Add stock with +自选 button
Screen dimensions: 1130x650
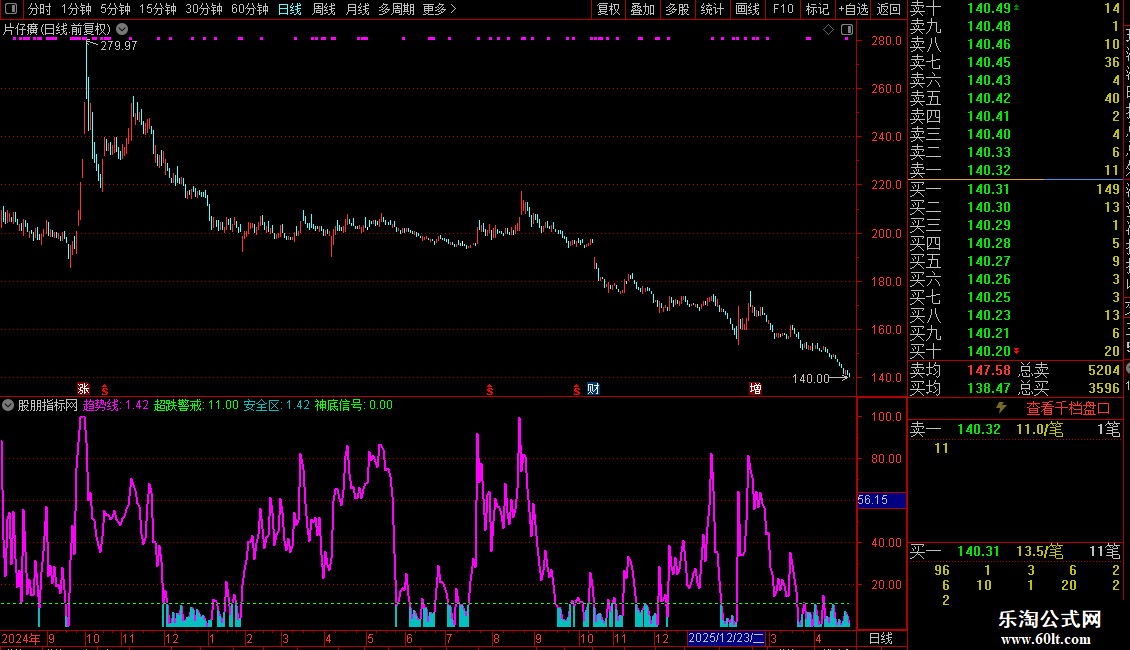coord(854,9)
